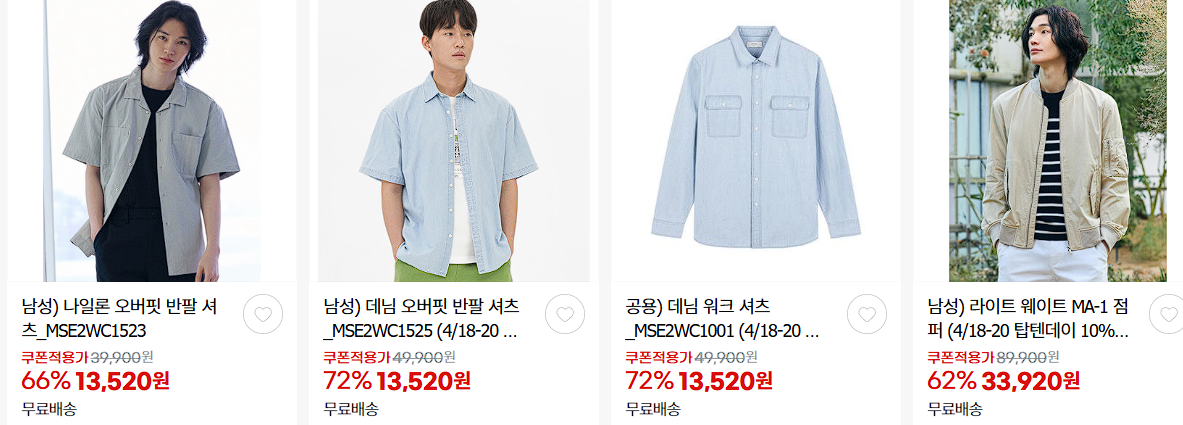Open the light blue denim short-sleeve model photo
Image resolution: width=1183 pixels, height=425 pixels.
pos(453,140)
